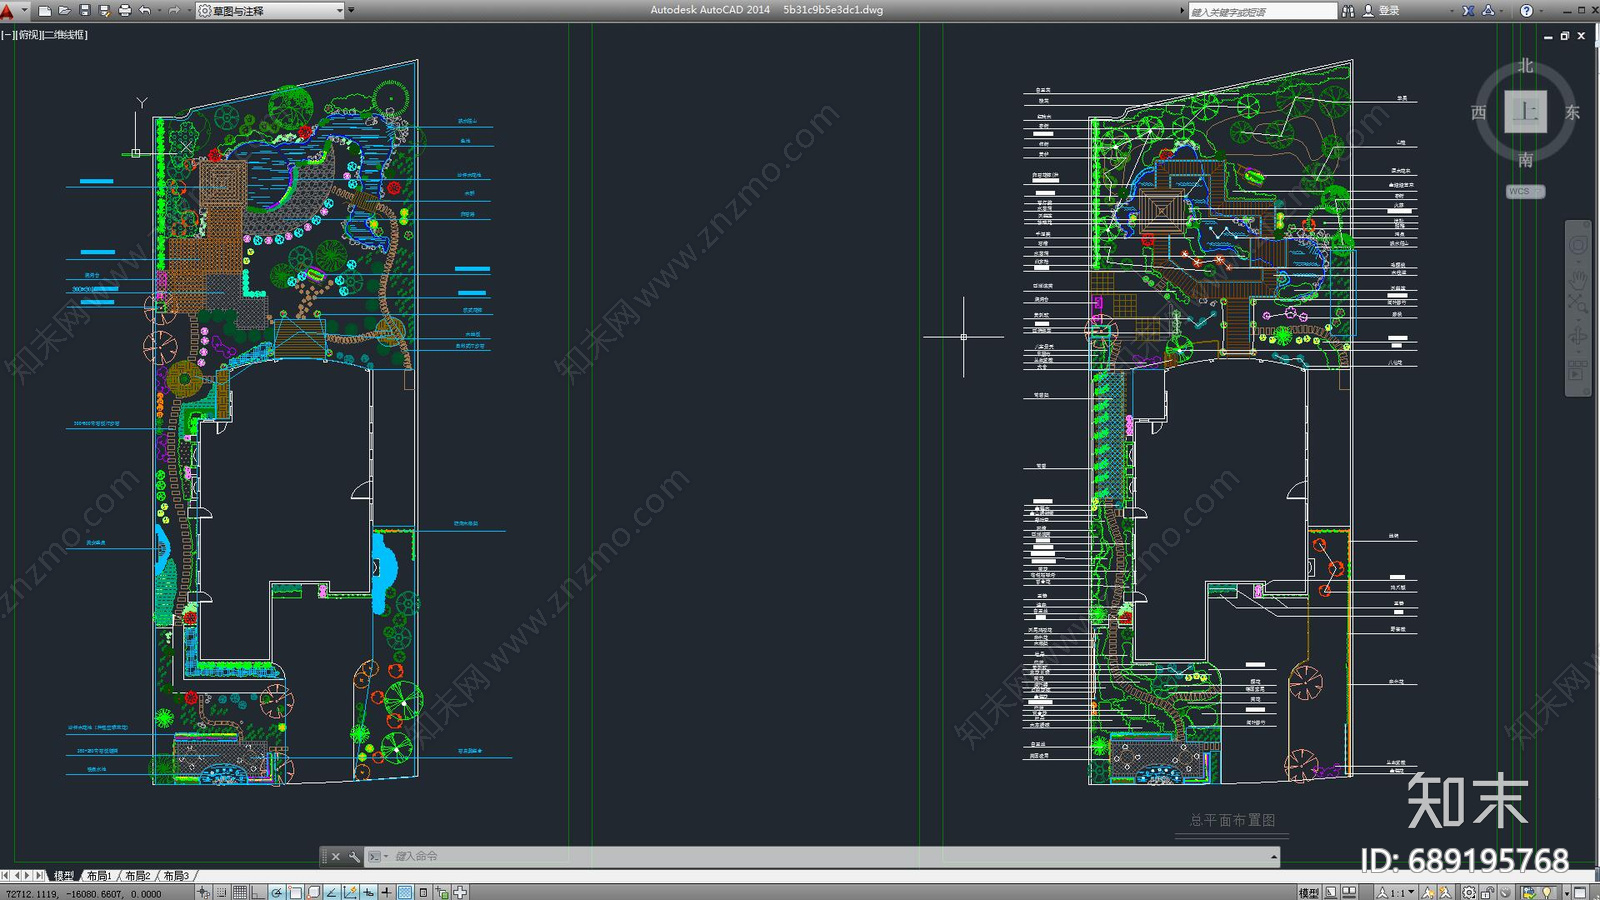Screen dimensions: 1600x900
Task: Toggle Dynamic UCS in status bar
Action: [350, 892]
